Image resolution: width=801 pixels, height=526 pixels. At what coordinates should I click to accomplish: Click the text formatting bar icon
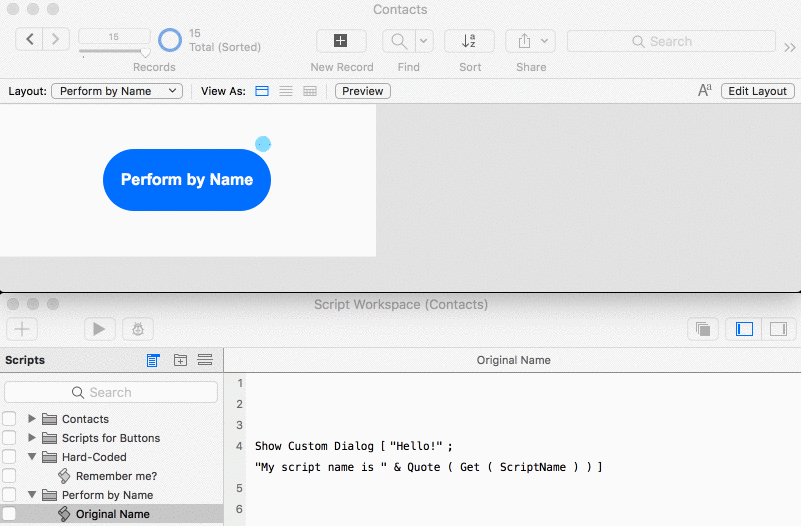(705, 91)
